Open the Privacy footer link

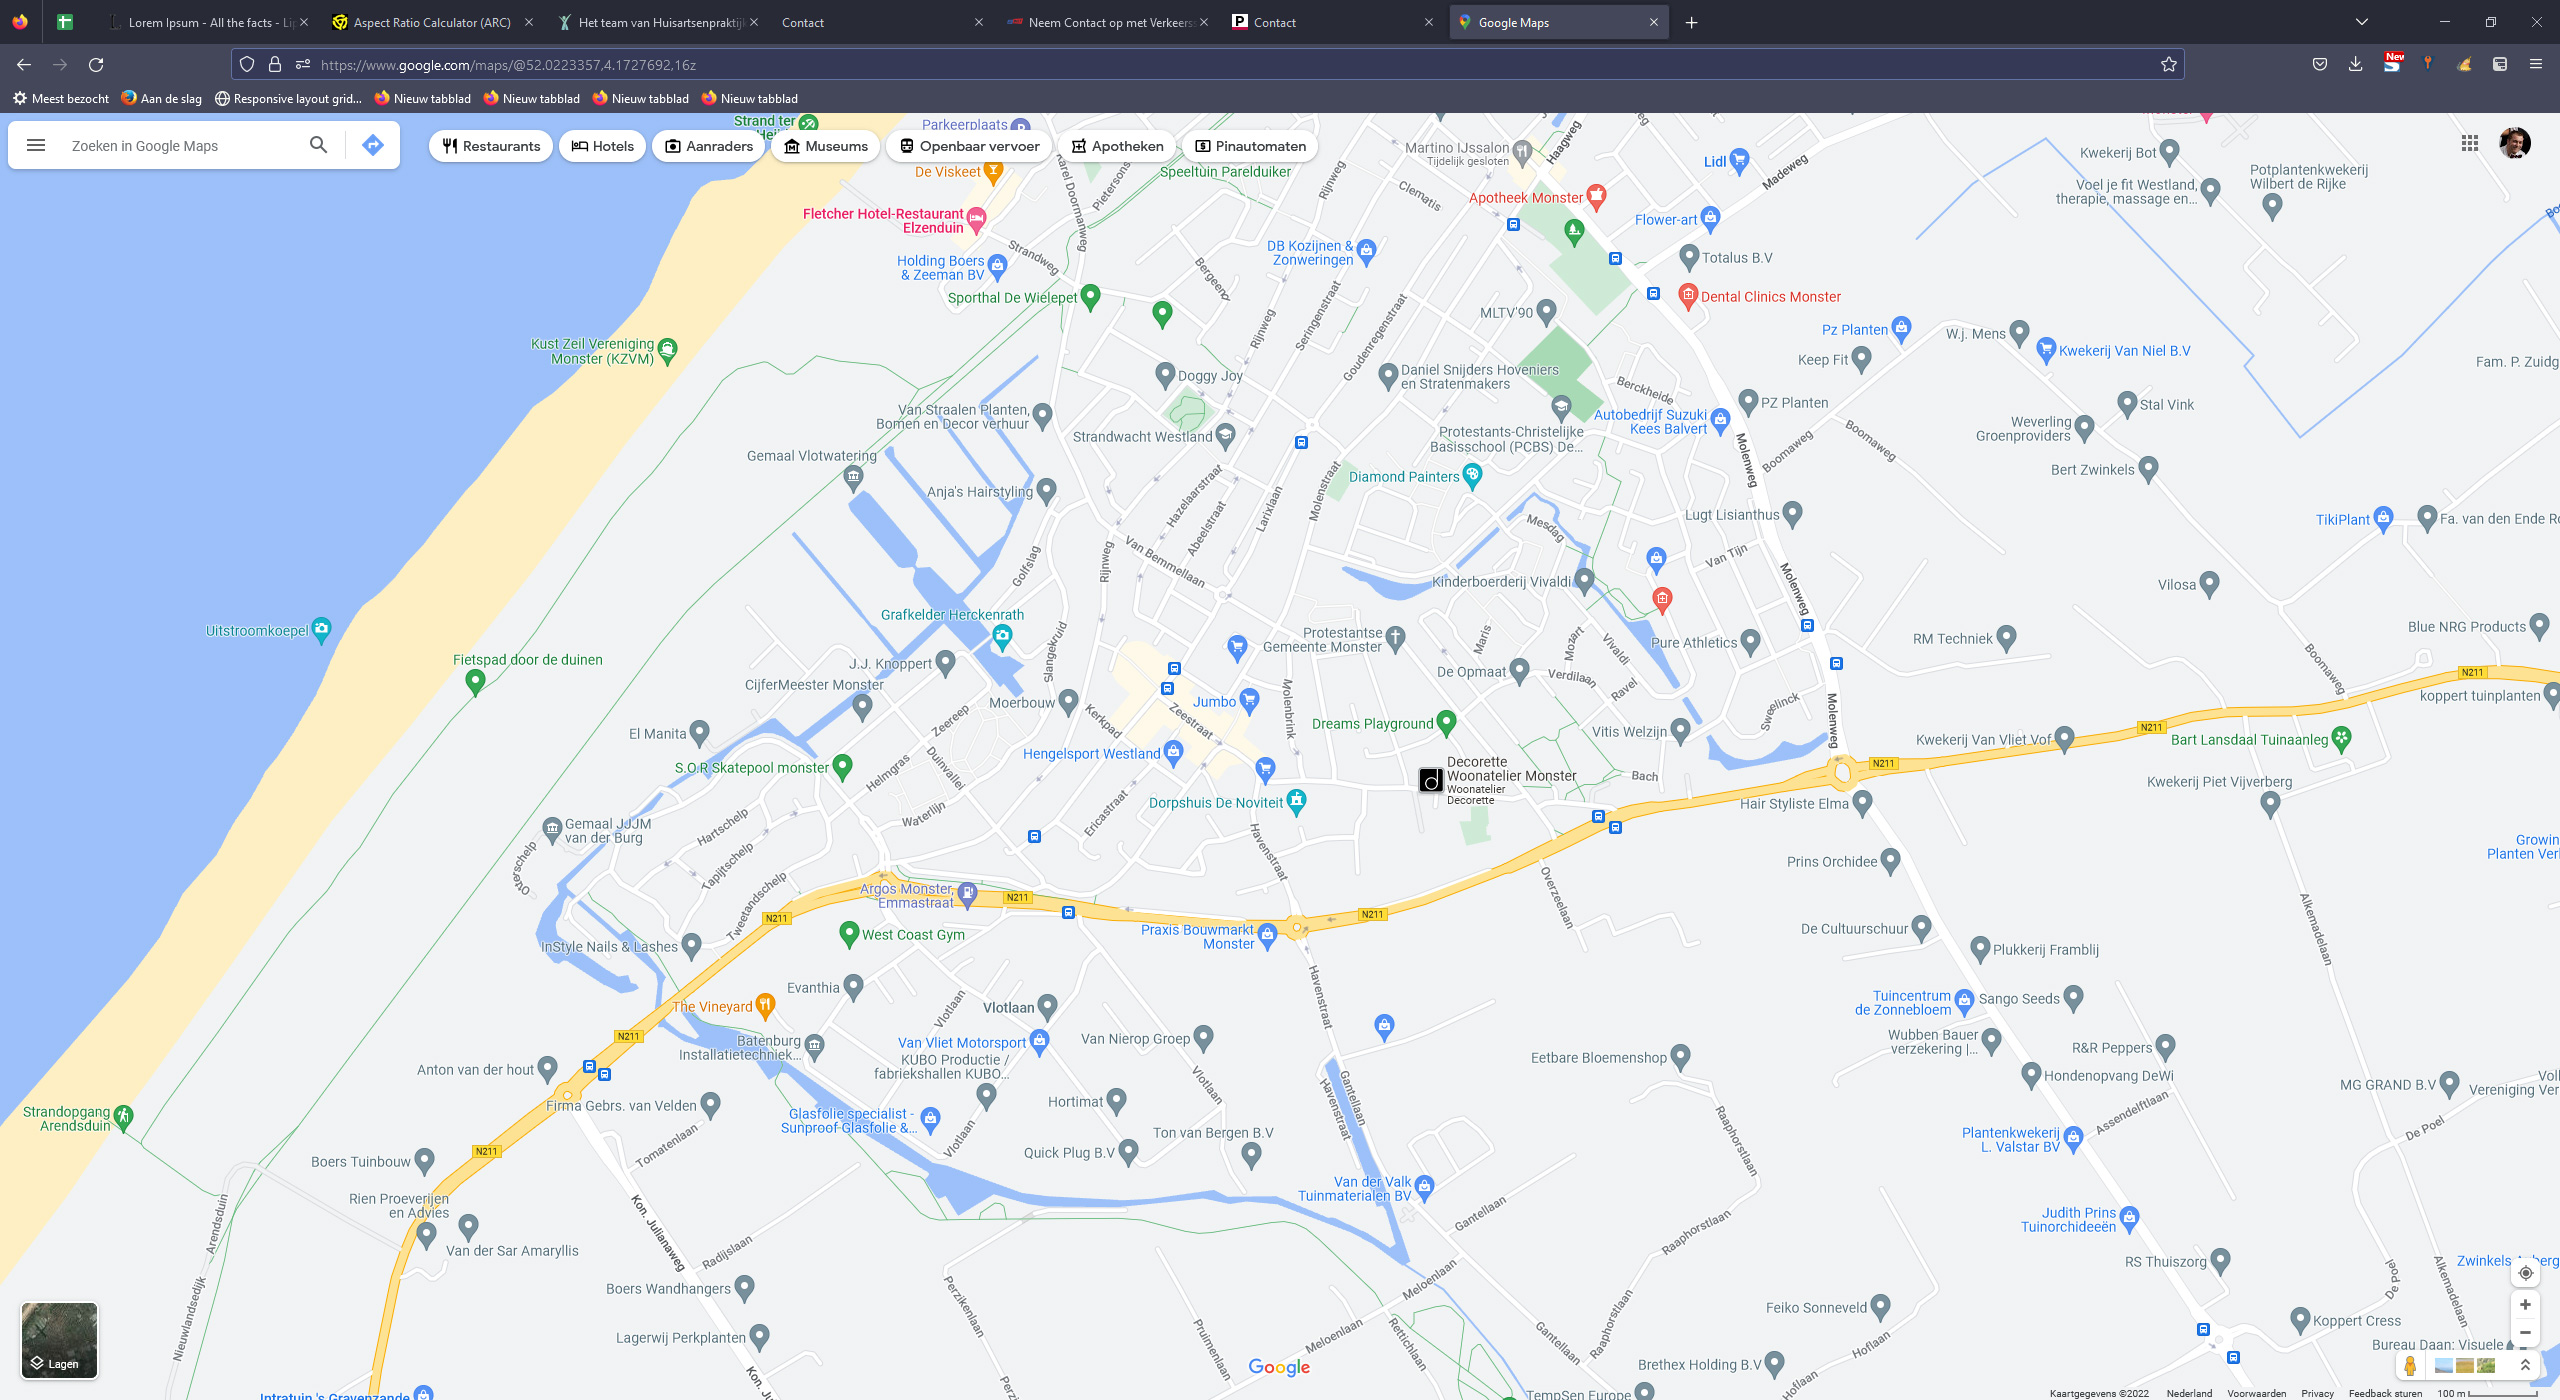click(x=2317, y=1393)
